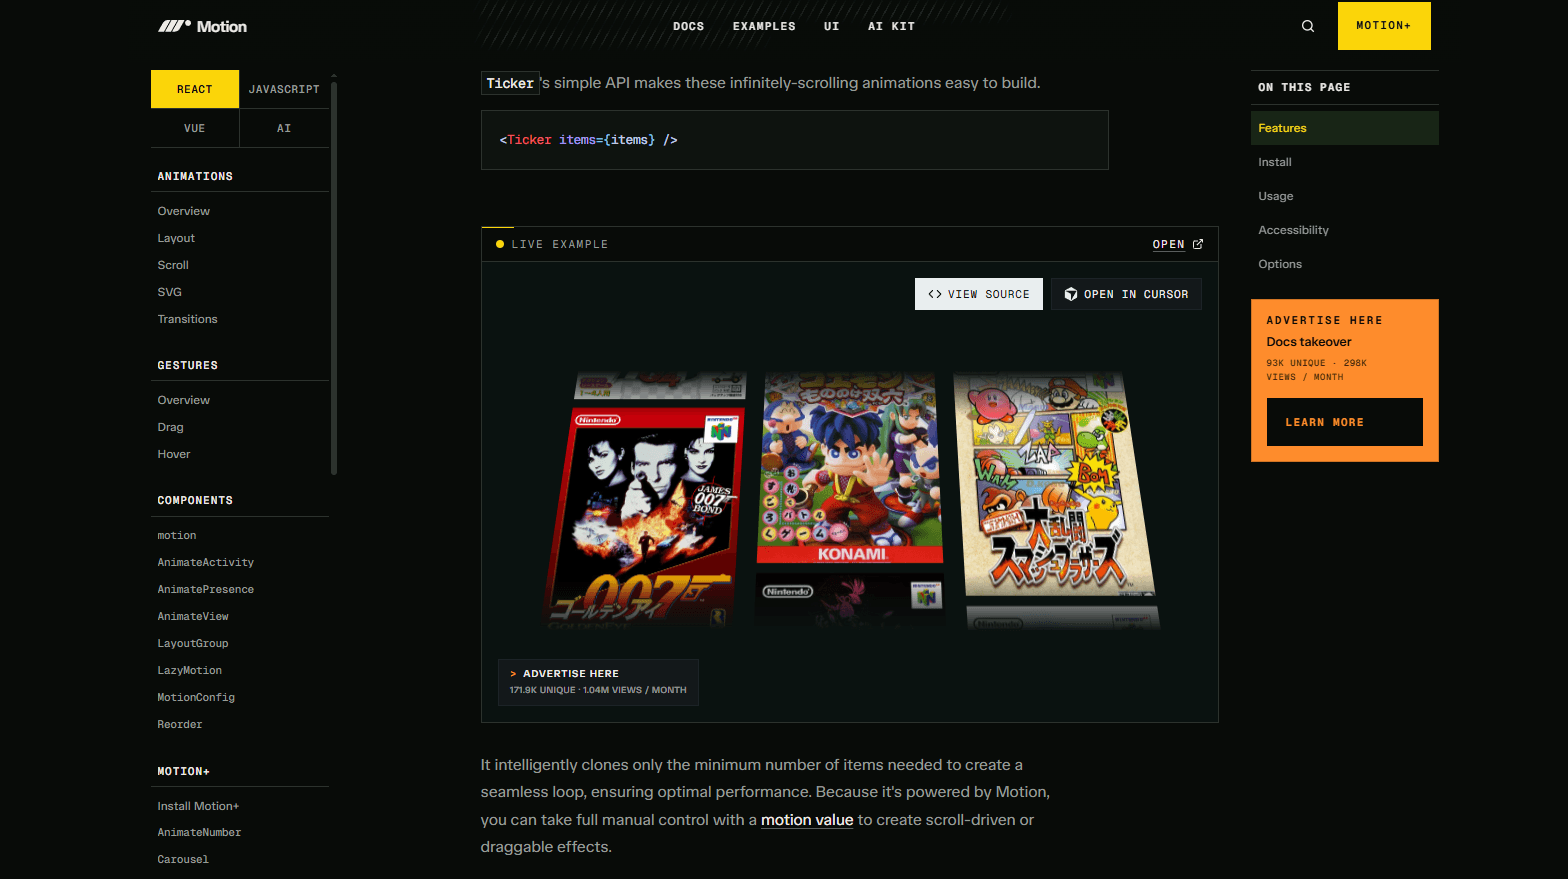Jump to Options in On This Page

point(1280,264)
